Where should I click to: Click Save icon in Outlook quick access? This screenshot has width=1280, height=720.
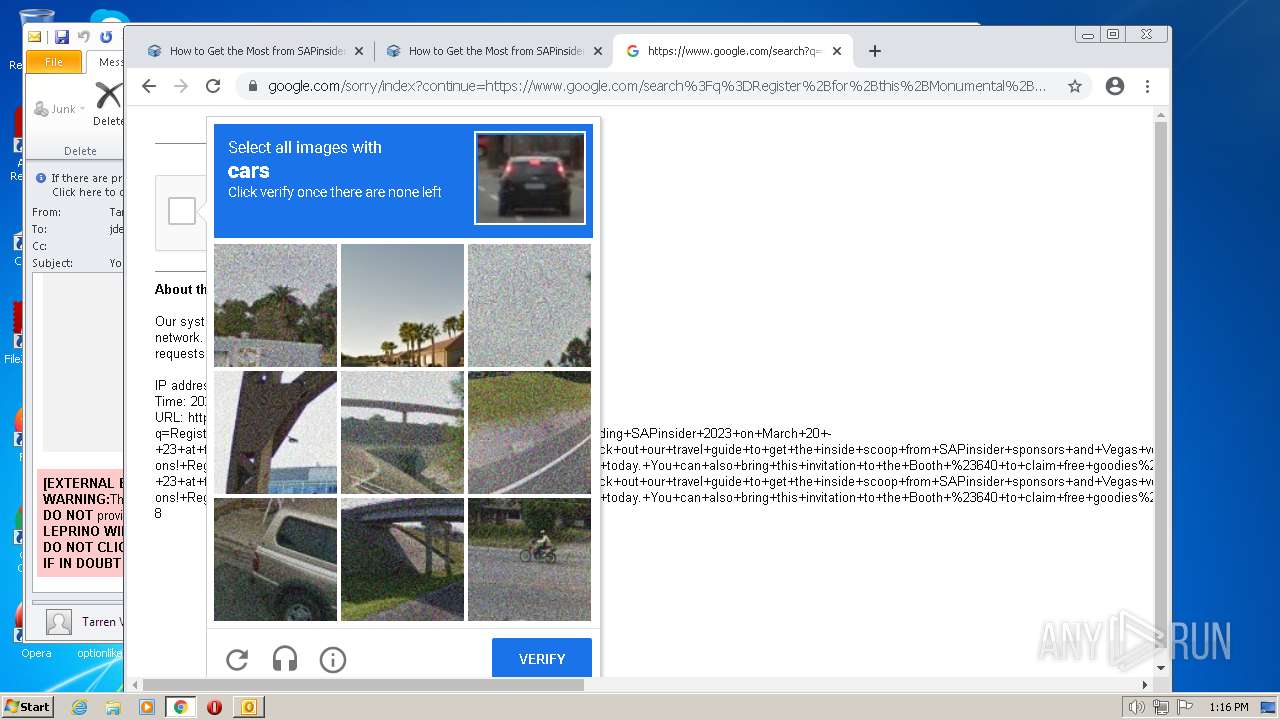click(62, 37)
